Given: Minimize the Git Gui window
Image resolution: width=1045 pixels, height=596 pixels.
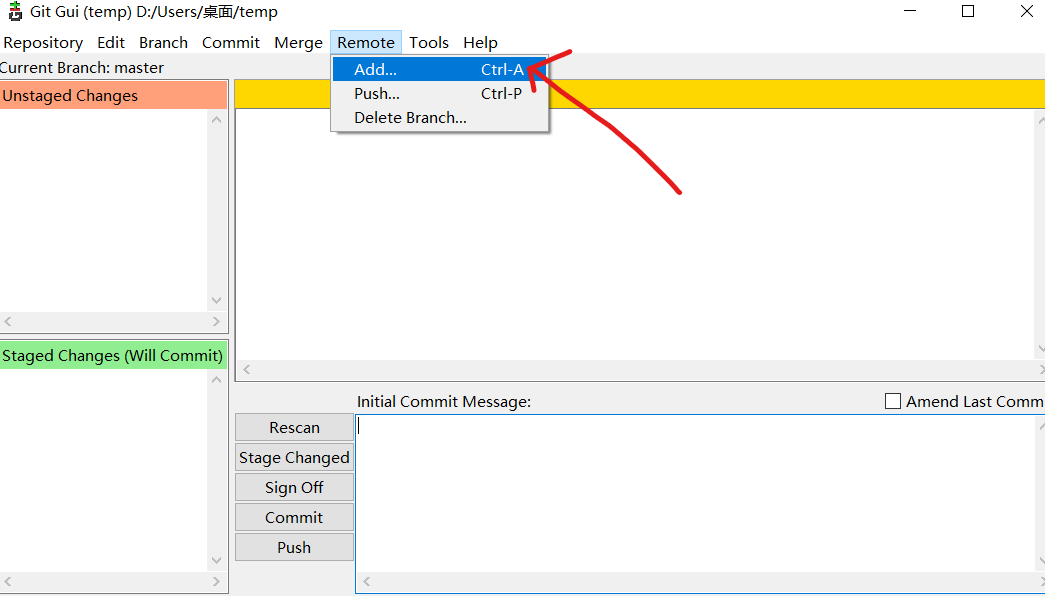Looking at the screenshot, I should pyautogui.click(x=910, y=11).
